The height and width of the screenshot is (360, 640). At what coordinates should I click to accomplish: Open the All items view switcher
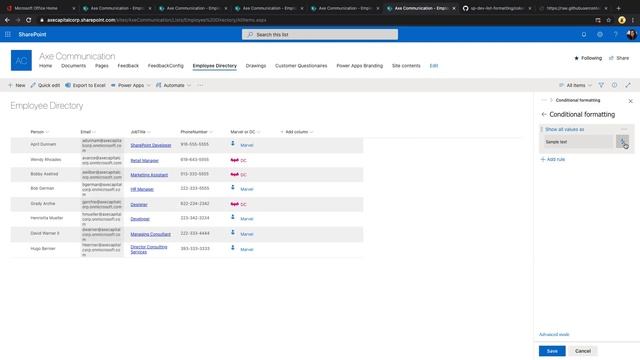click(576, 85)
